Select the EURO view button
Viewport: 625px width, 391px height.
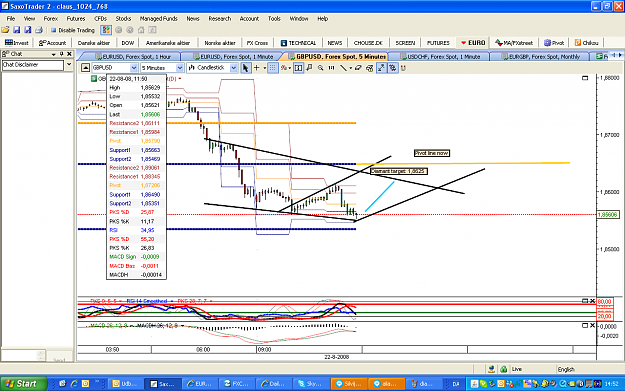pos(473,43)
